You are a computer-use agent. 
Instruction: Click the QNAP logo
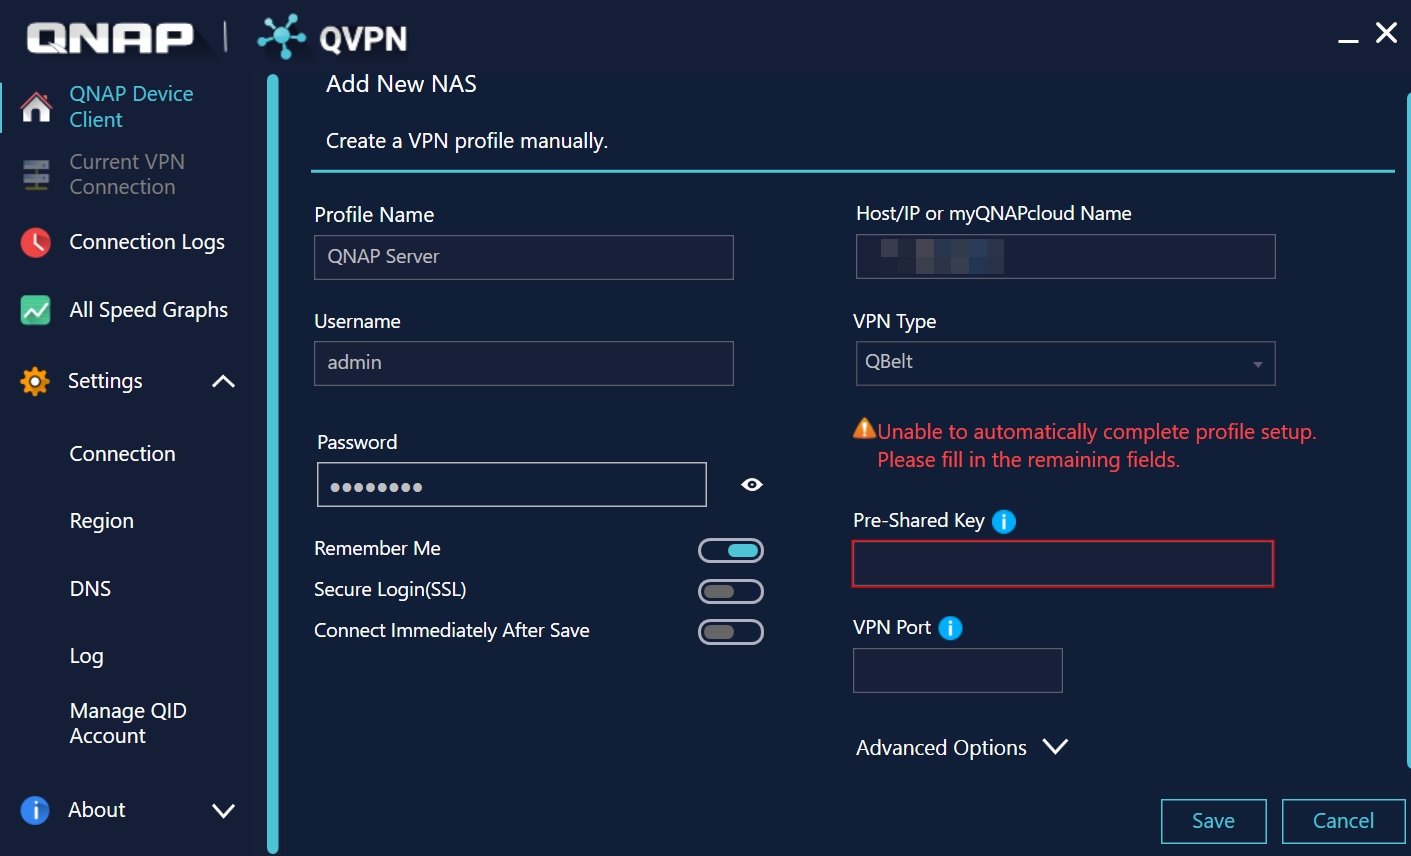coord(110,38)
